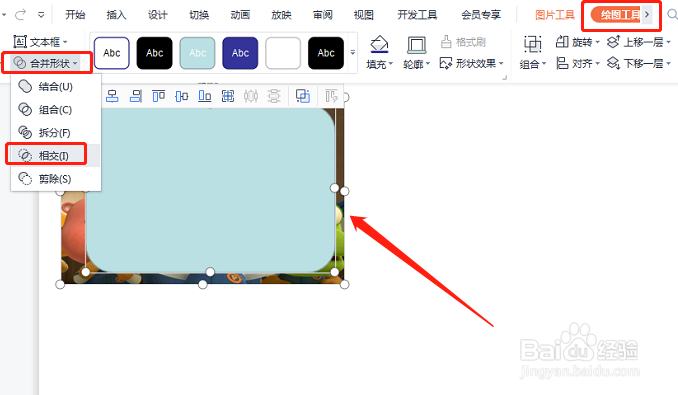Viewport: 678px width, 395px height.
Task: Open the 开发工具 tab
Action: tap(417, 15)
